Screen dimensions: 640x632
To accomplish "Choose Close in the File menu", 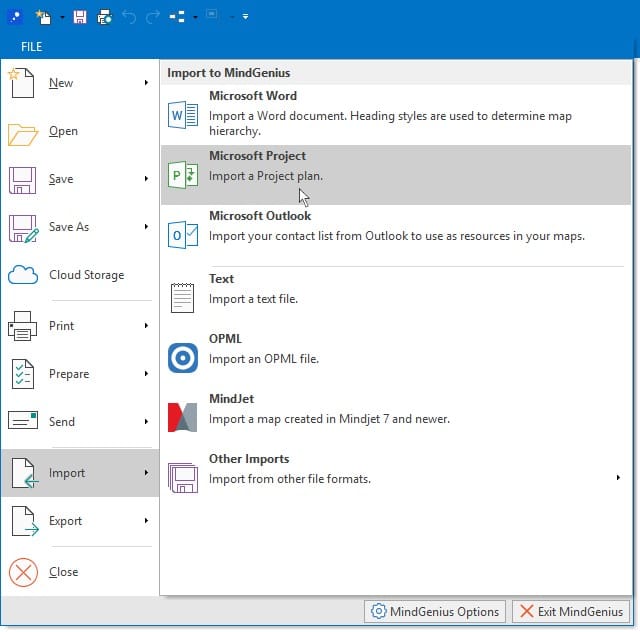I will point(80,572).
